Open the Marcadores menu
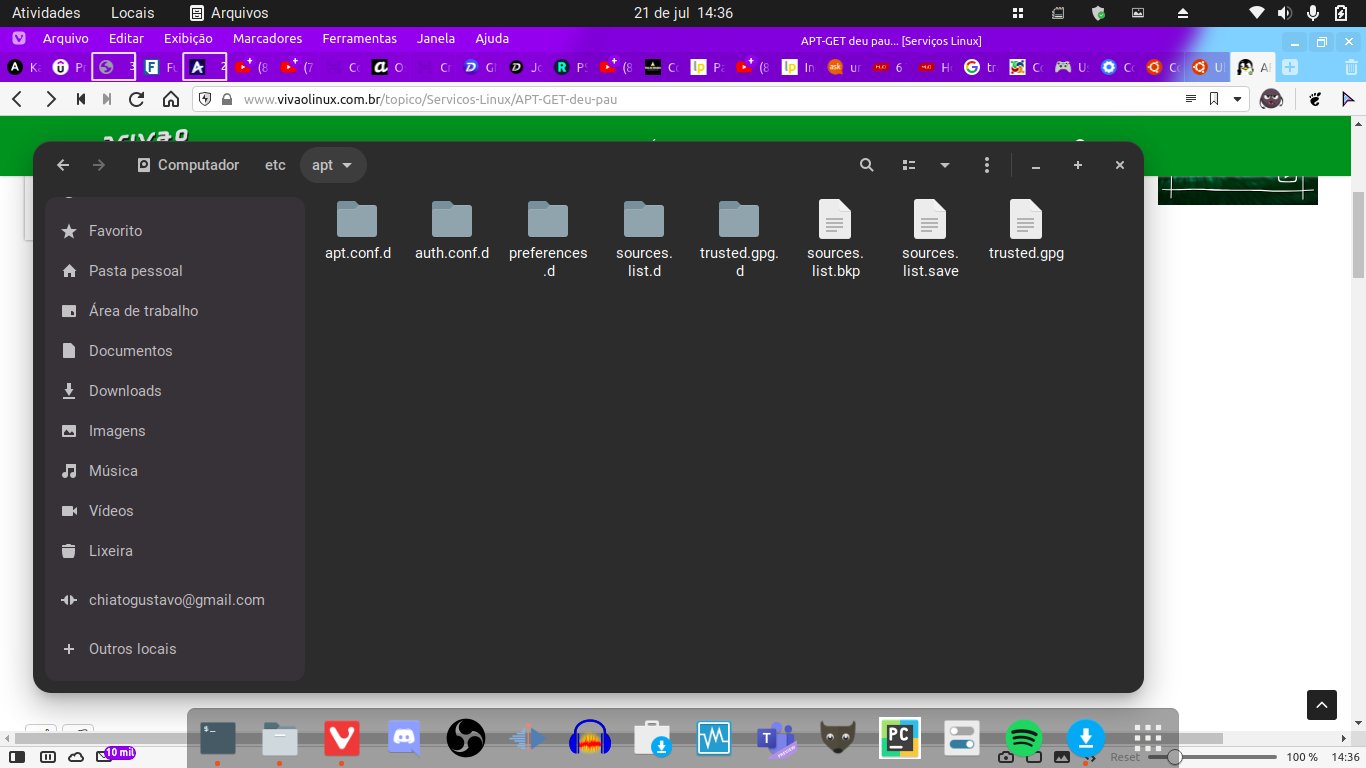Image resolution: width=1366 pixels, height=768 pixels. [x=267, y=39]
